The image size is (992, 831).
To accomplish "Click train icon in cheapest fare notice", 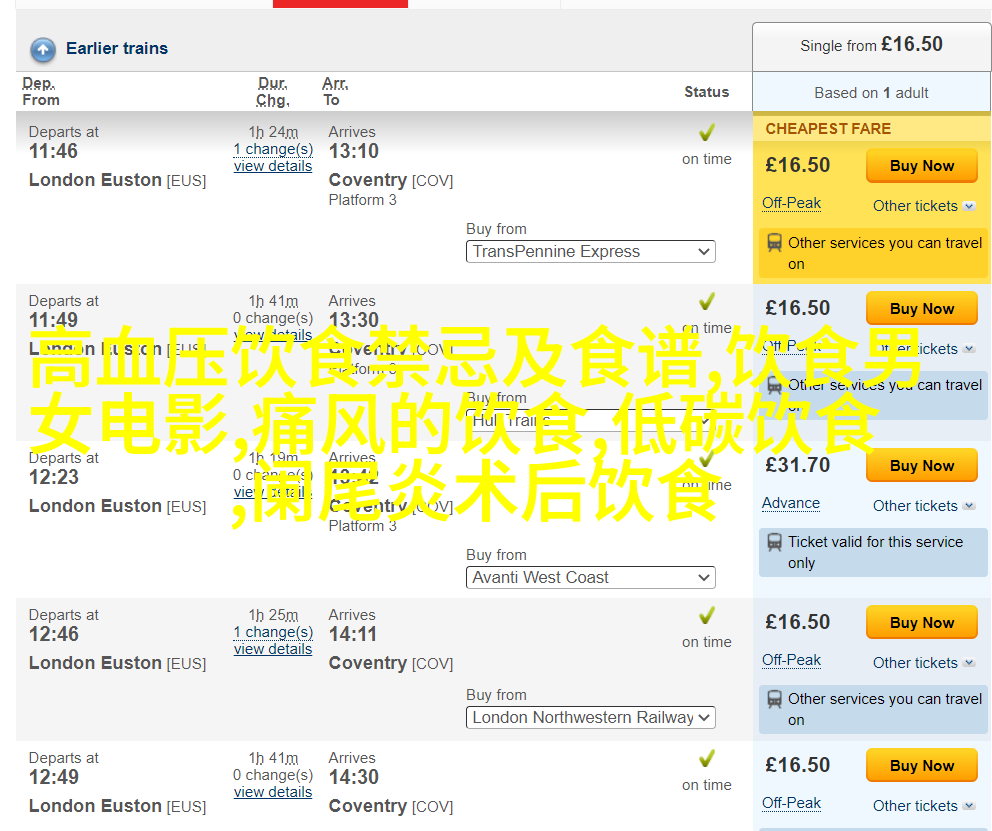I will point(775,243).
